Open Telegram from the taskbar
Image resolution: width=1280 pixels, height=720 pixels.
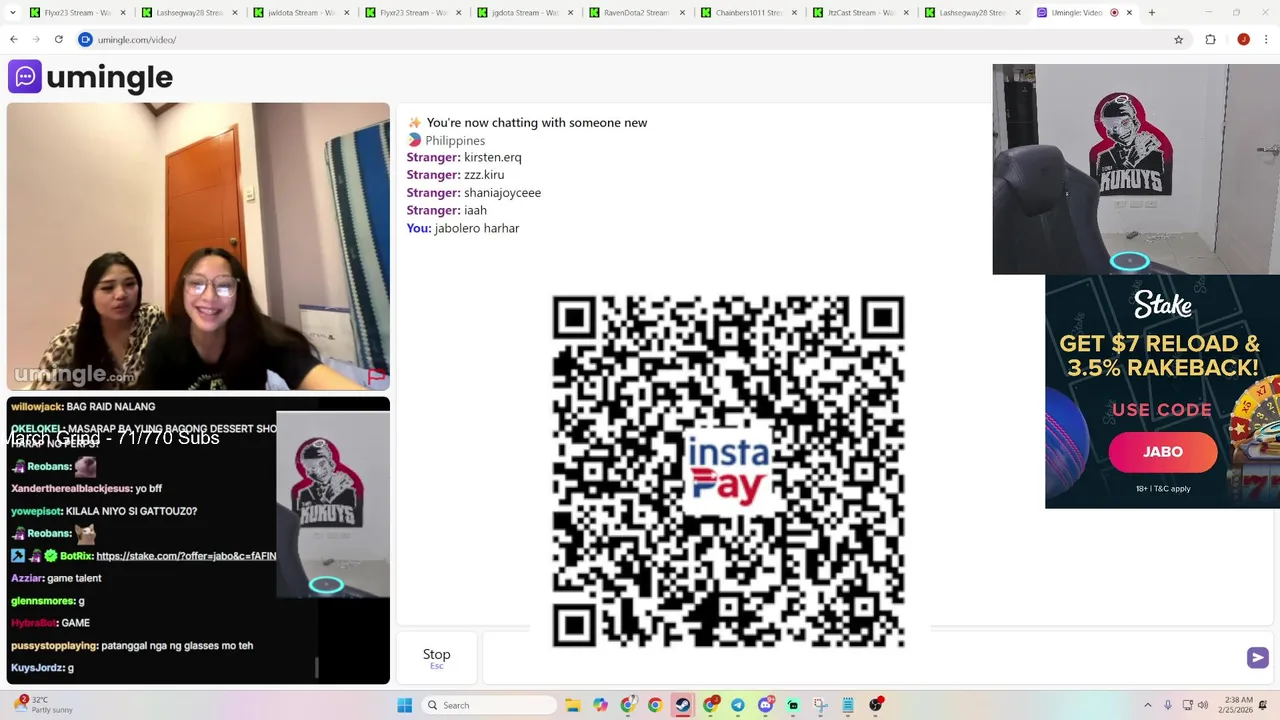pos(737,705)
